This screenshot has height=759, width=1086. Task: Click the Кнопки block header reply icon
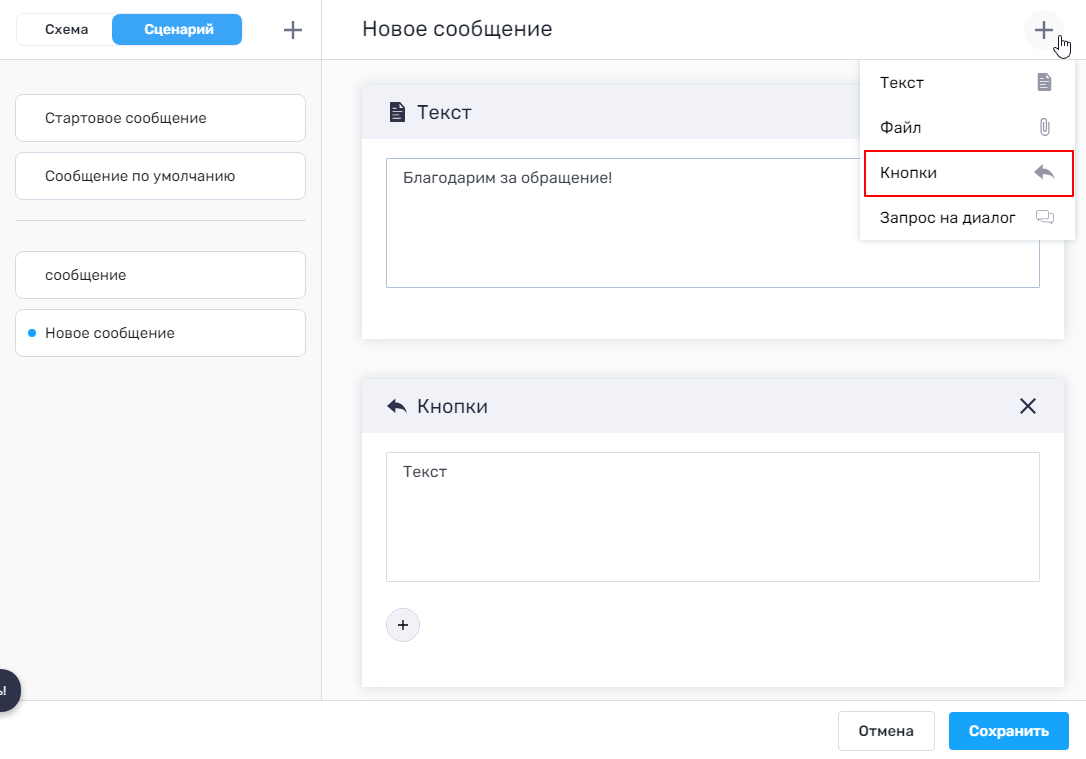(397, 406)
